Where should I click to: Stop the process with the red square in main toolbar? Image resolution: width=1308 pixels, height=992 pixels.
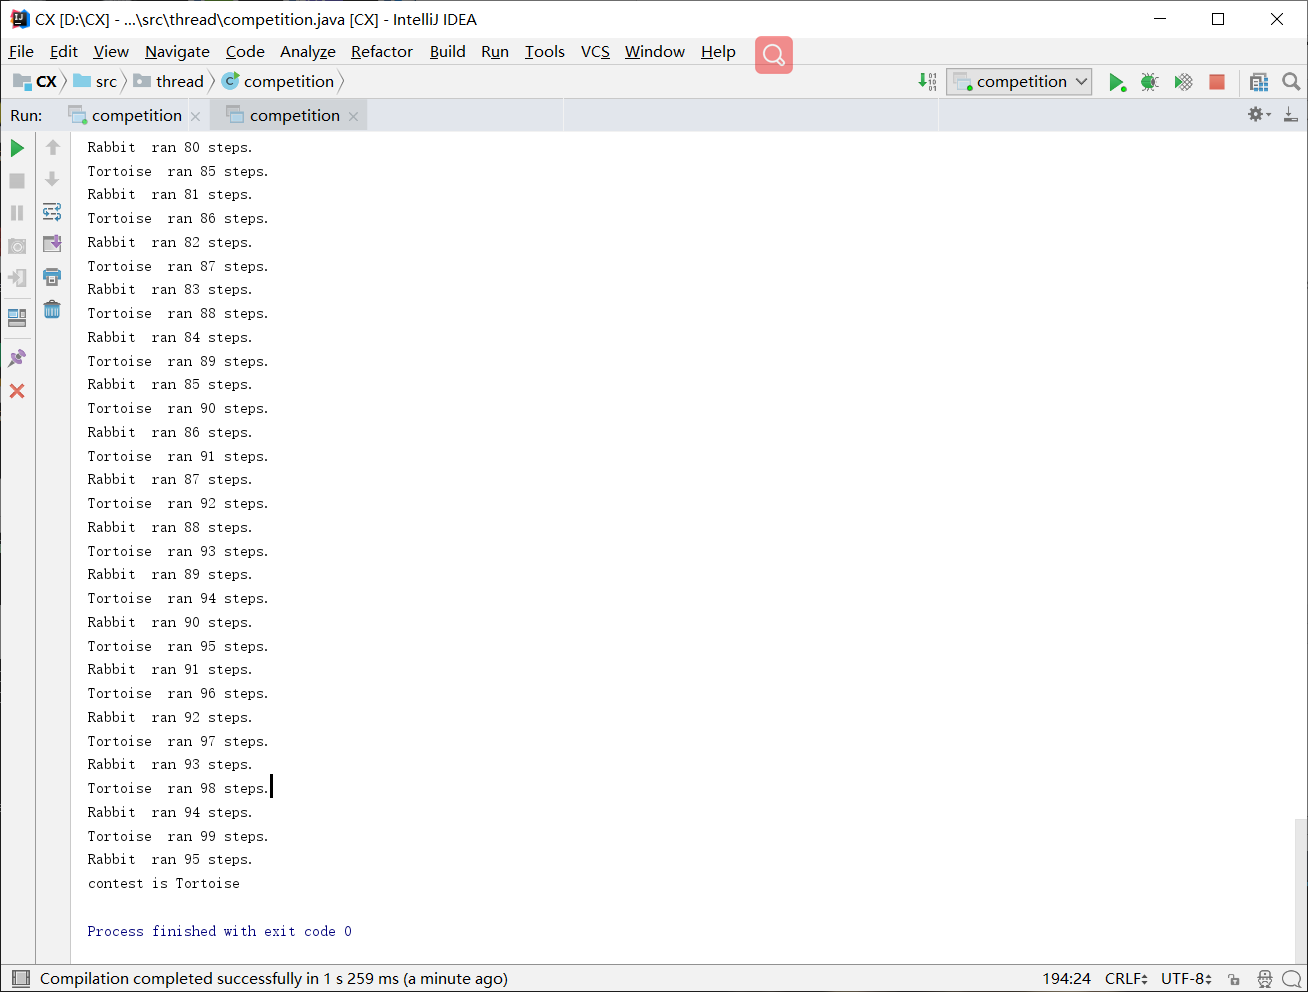(1217, 82)
